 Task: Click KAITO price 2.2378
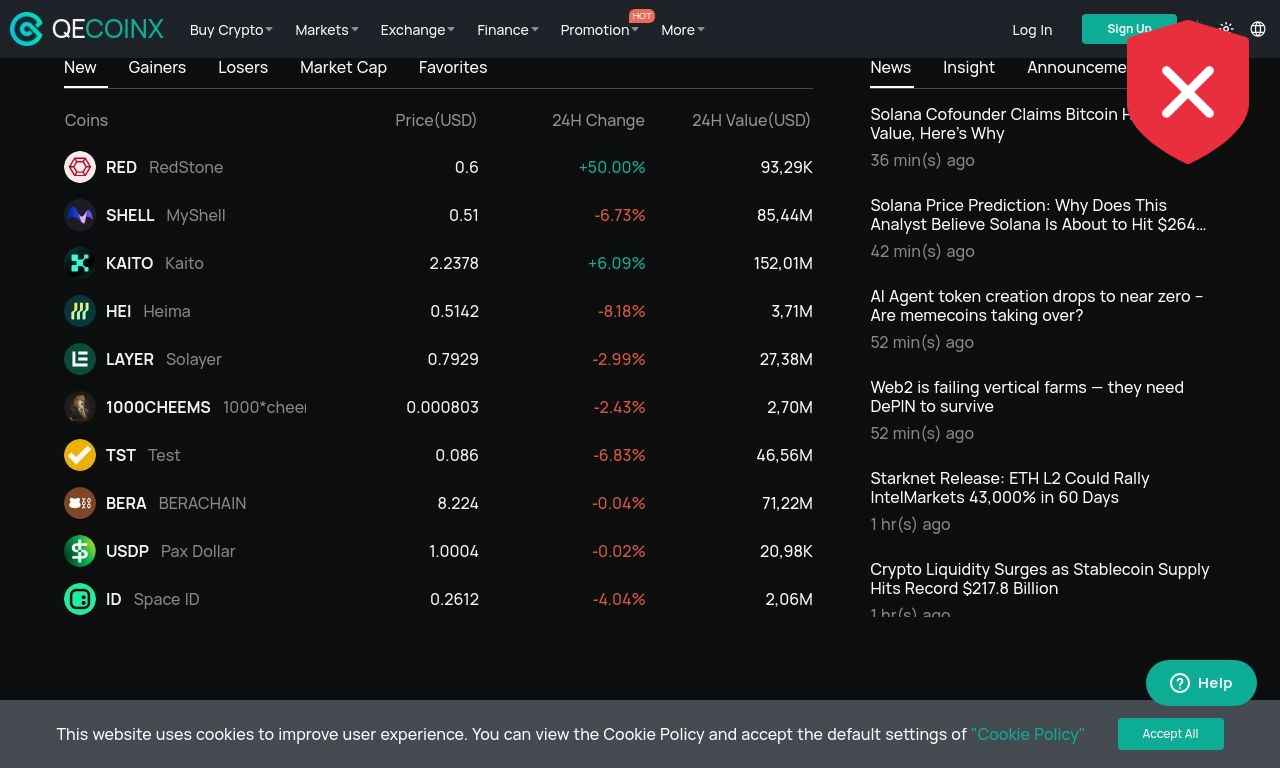pos(454,263)
